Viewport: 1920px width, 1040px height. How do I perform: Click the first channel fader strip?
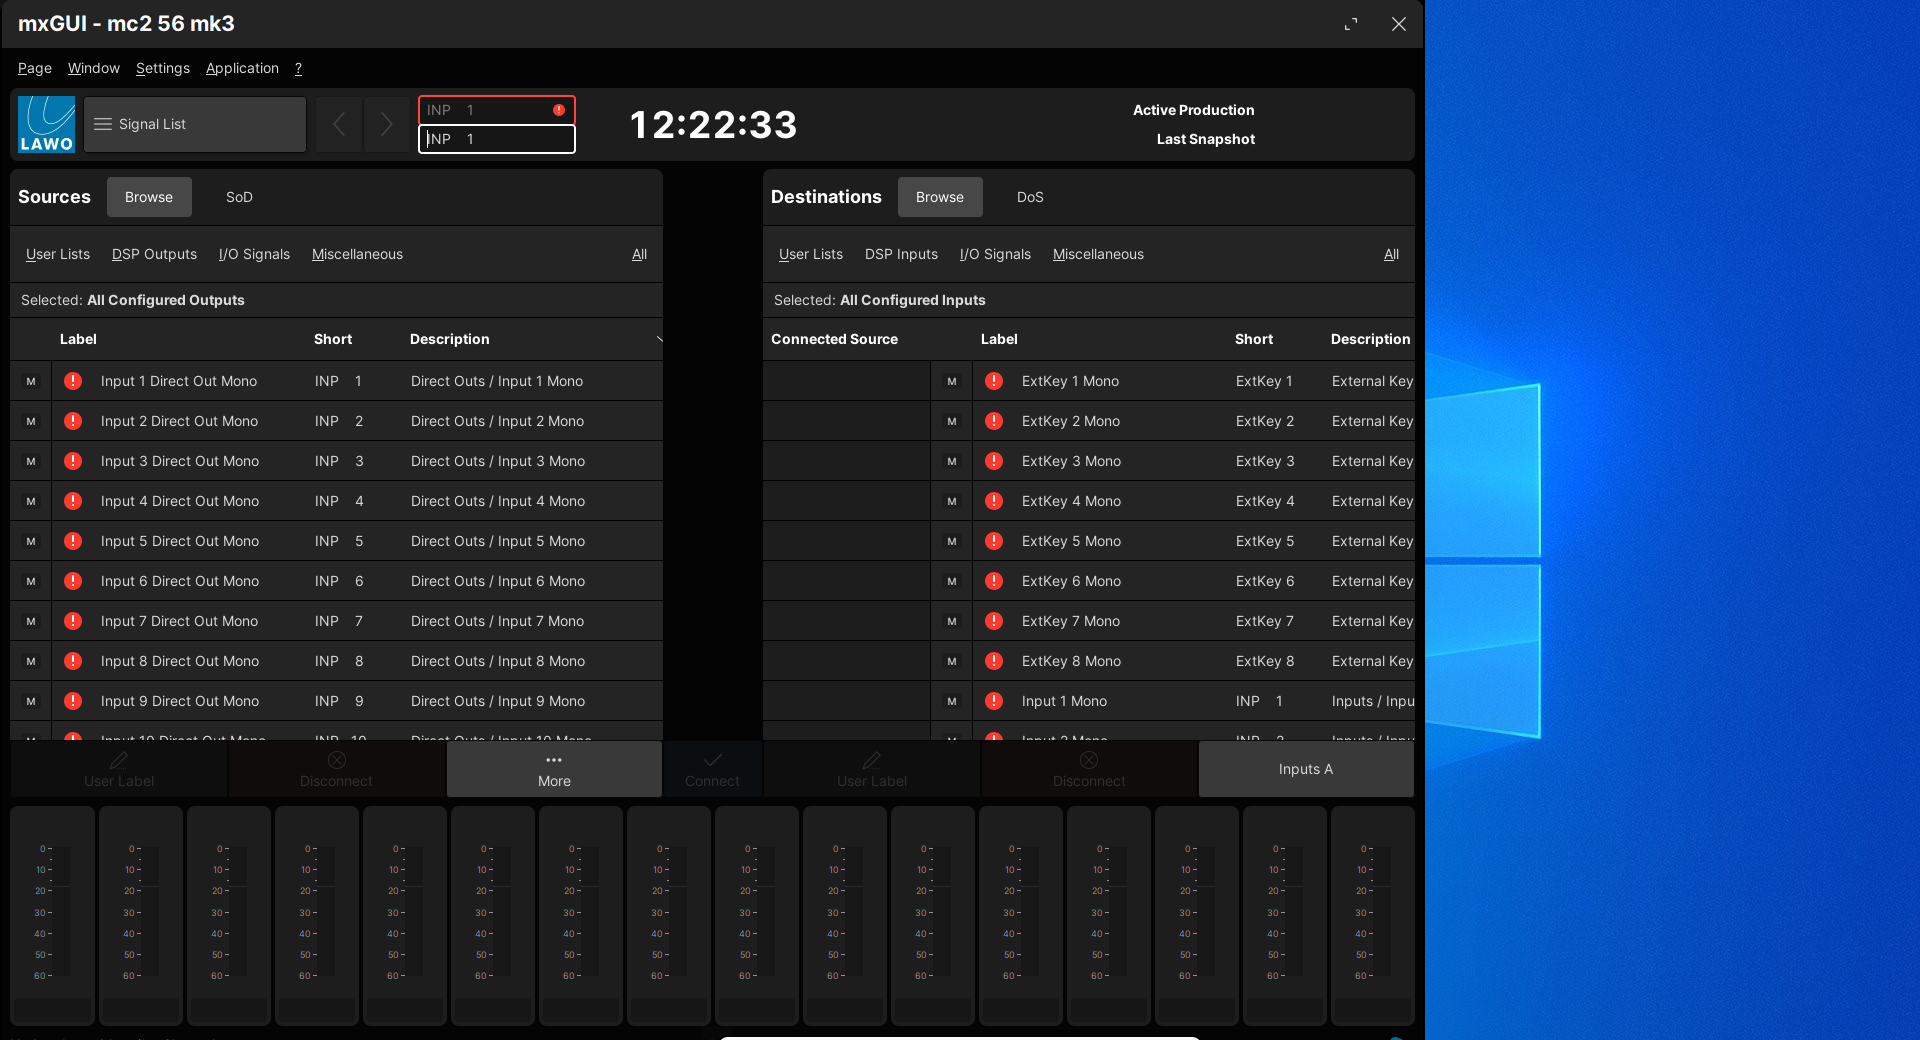(x=52, y=915)
